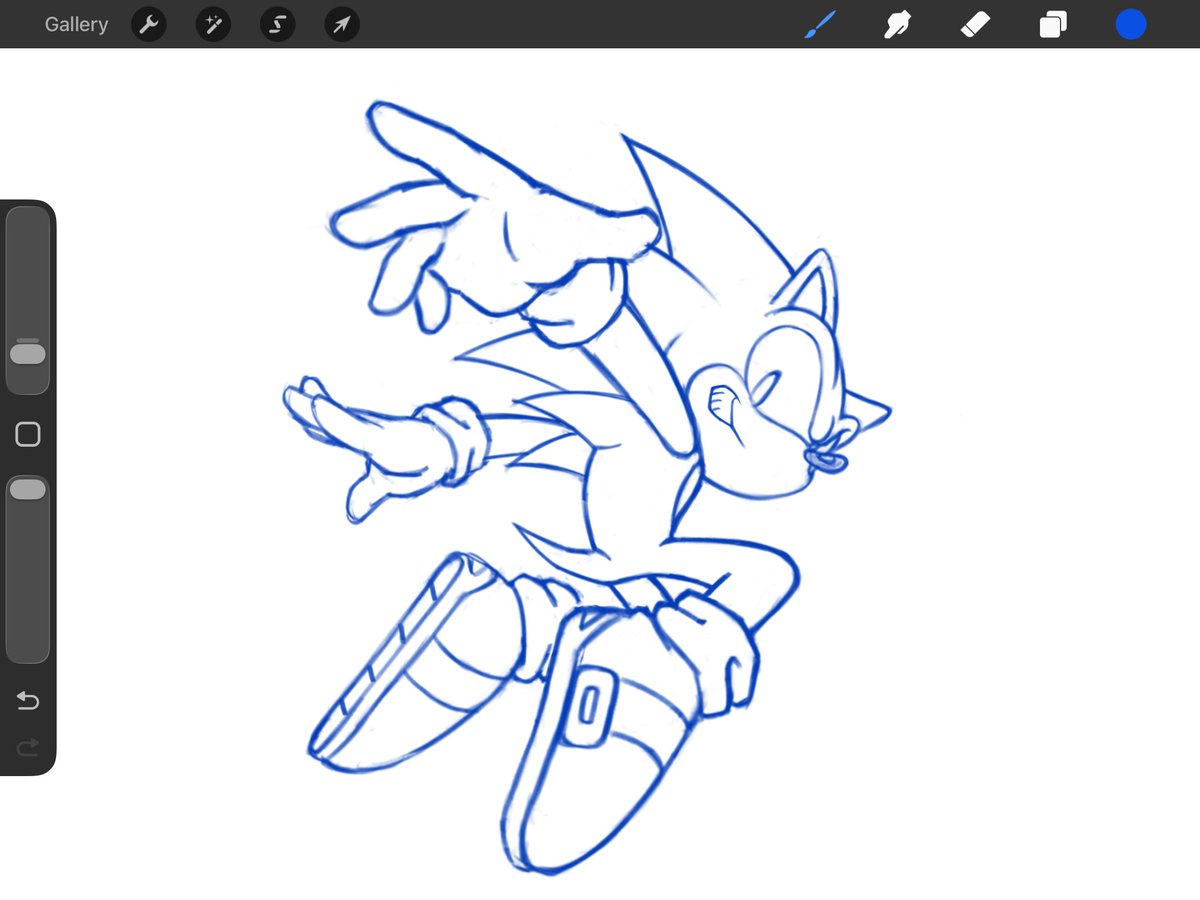
Task: Activate the Transform arrow tool
Action: point(342,25)
